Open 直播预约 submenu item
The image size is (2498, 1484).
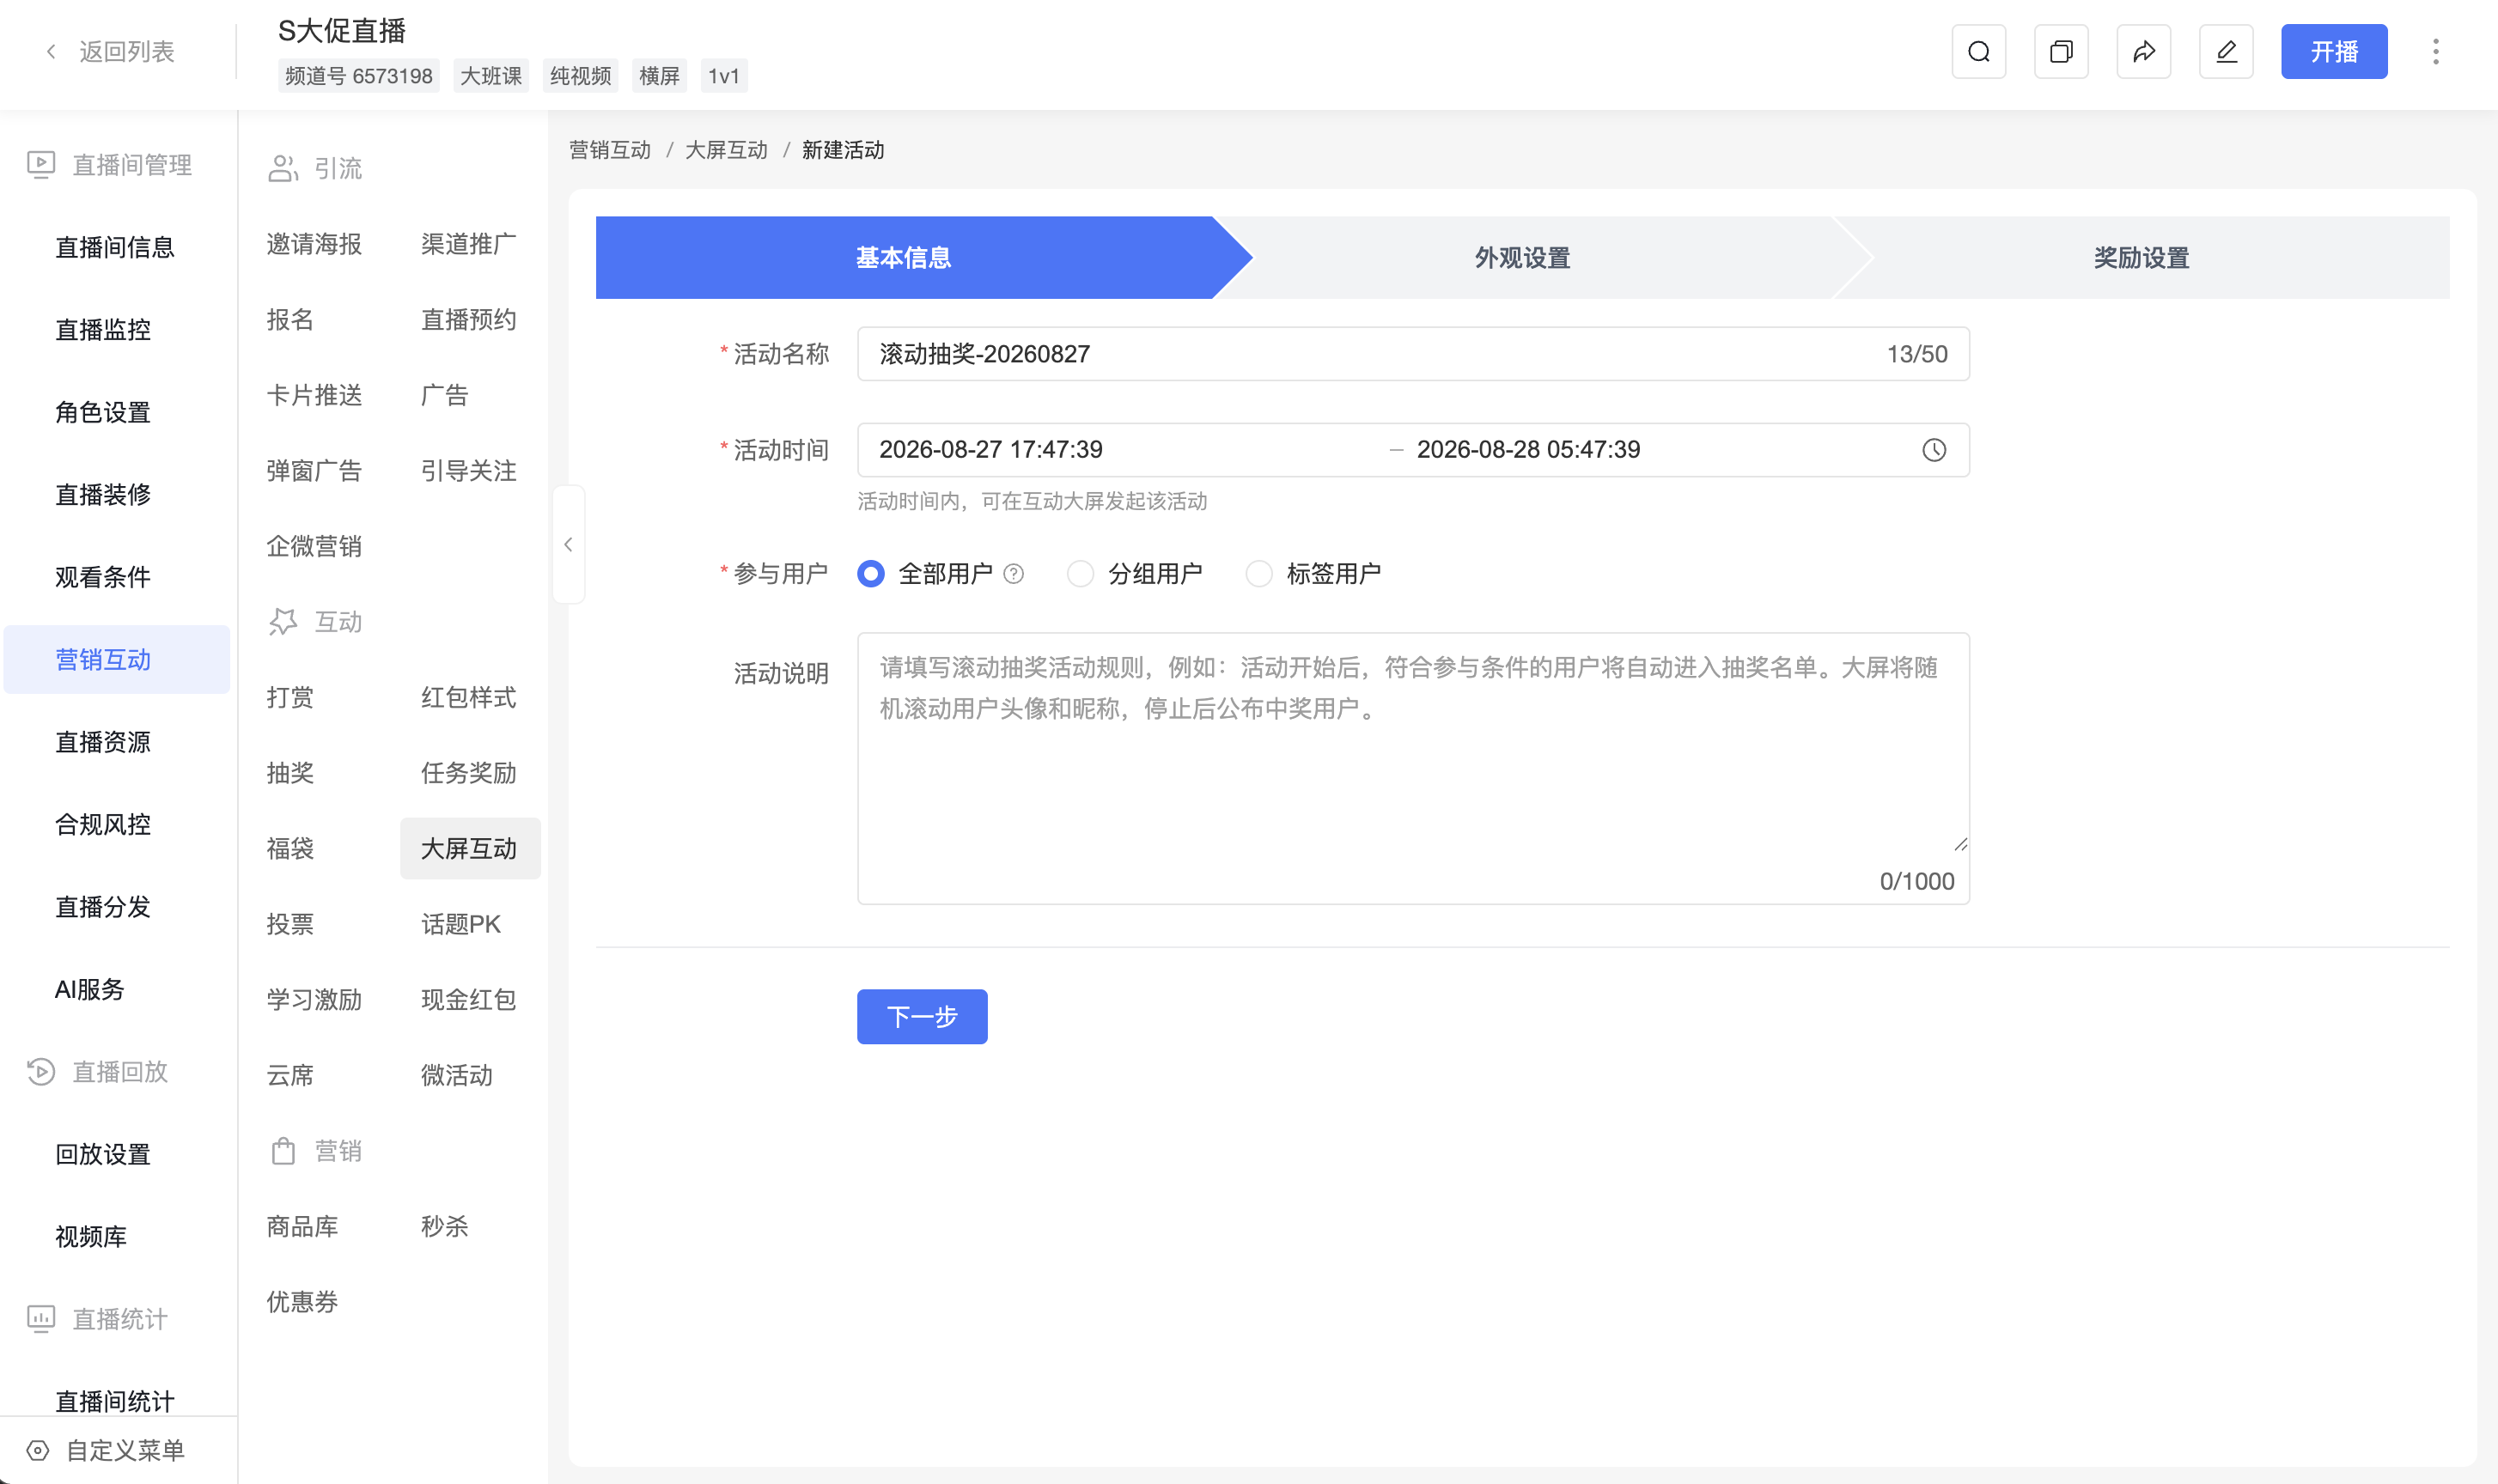[469, 319]
